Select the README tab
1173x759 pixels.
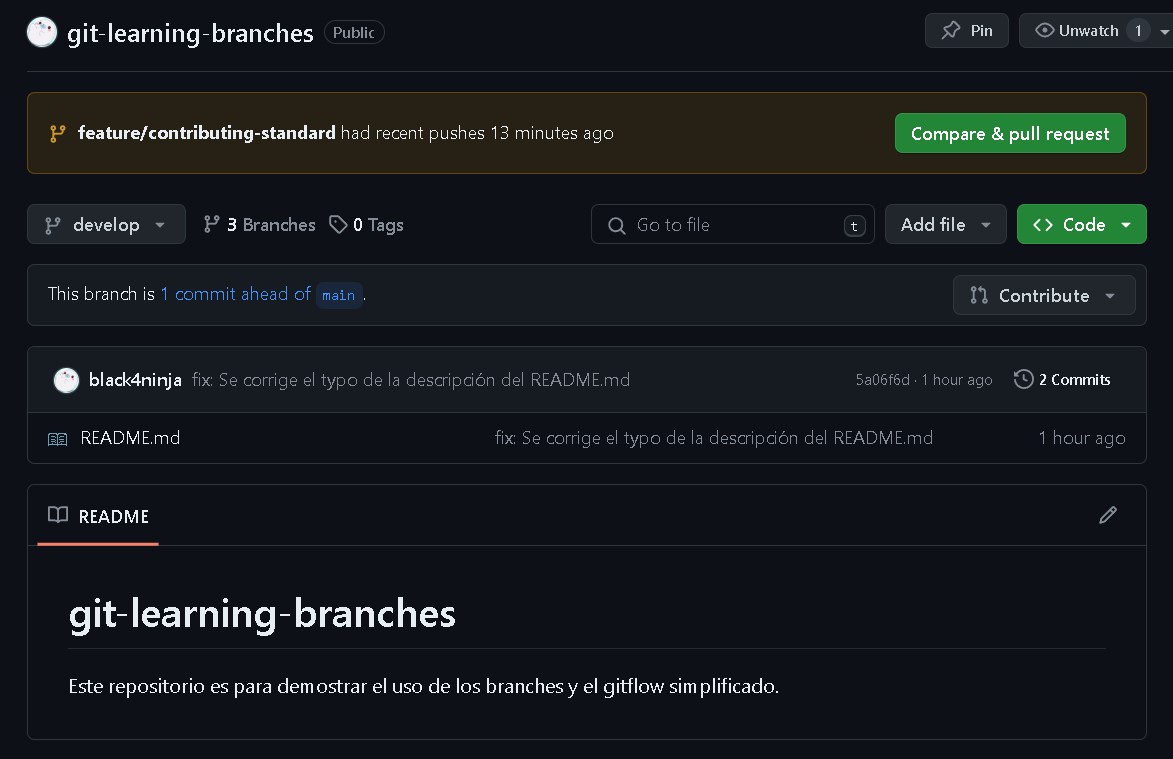pyautogui.click(x=98, y=516)
